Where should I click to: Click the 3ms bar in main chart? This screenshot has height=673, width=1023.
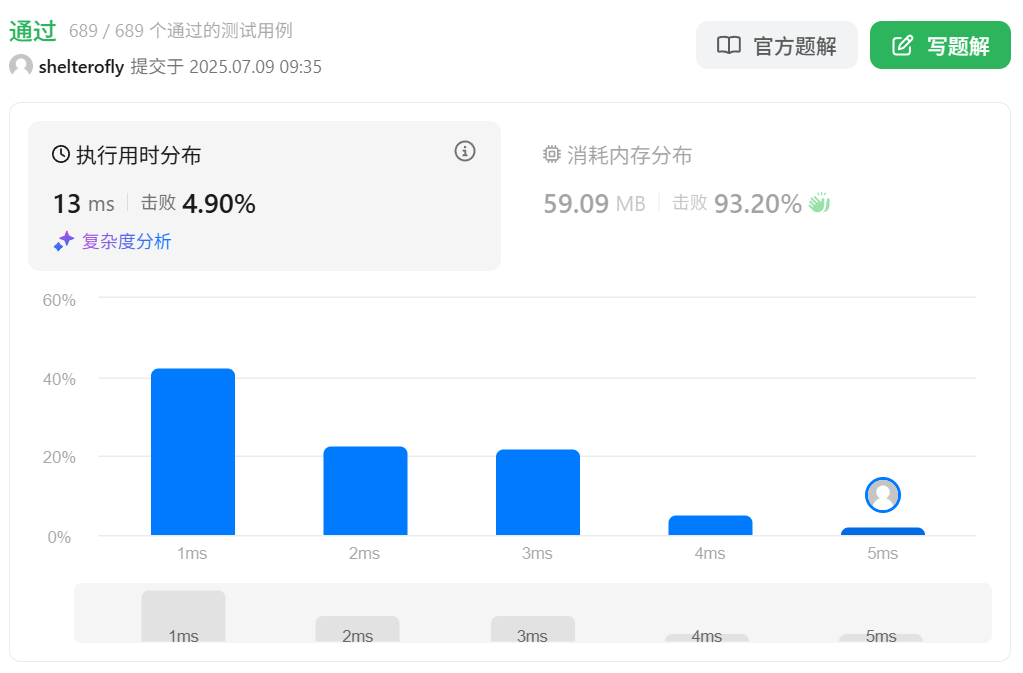[538, 492]
